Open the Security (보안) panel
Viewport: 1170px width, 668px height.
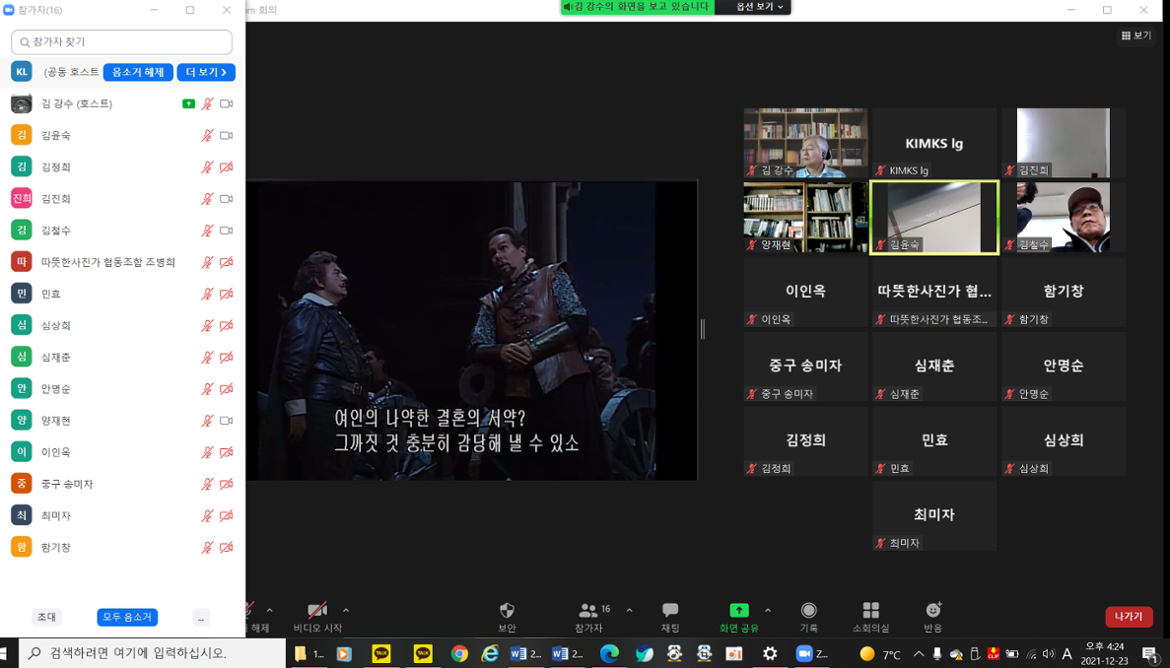pyautogui.click(x=507, y=615)
